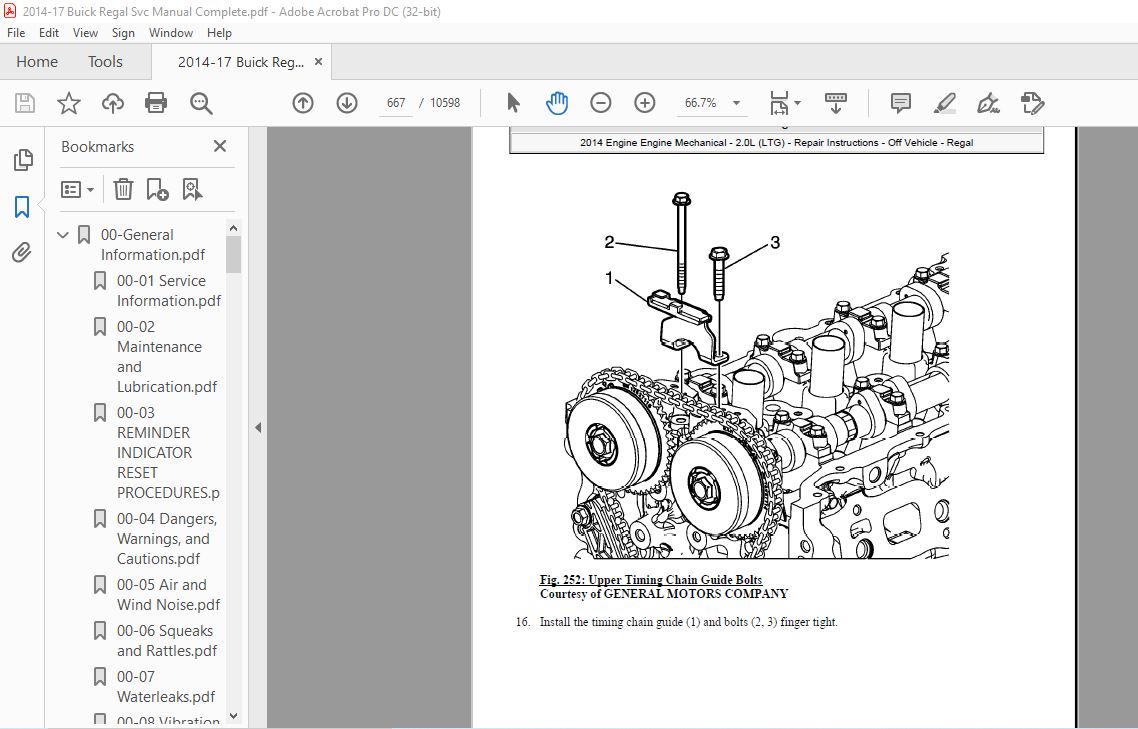This screenshot has height=729, width=1138.
Task: Find the current bookmark icon
Action: (x=192, y=190)
